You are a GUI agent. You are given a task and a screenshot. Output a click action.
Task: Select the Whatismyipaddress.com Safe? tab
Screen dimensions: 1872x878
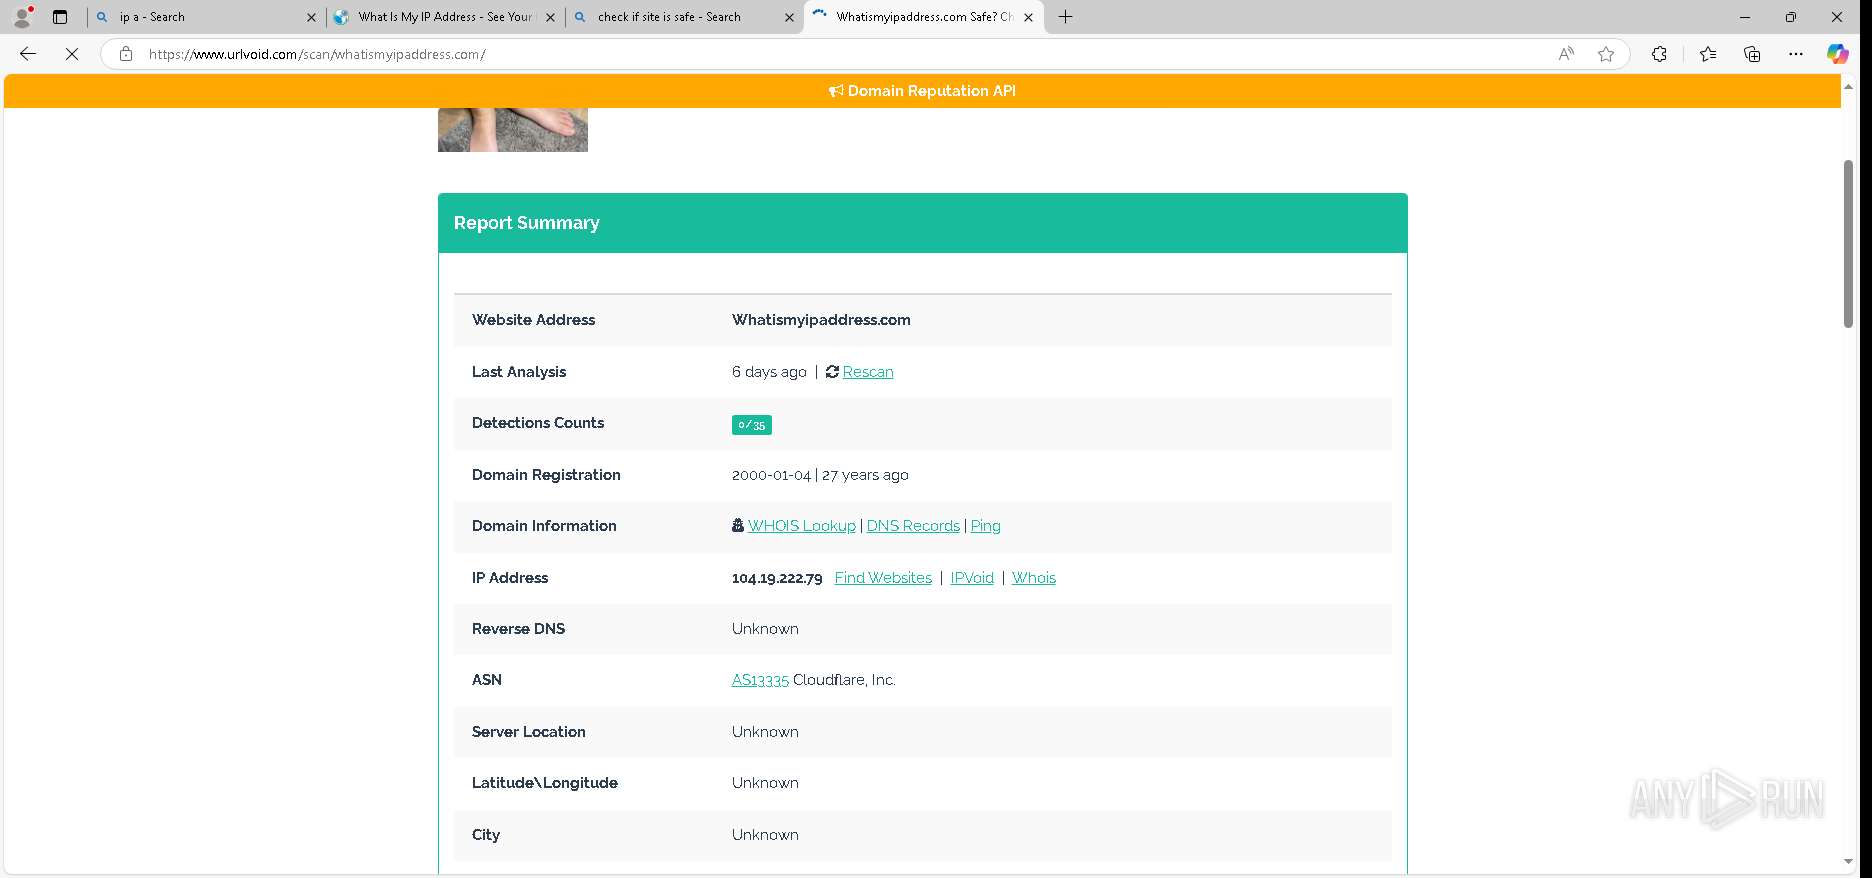click(x=923, y=17)
